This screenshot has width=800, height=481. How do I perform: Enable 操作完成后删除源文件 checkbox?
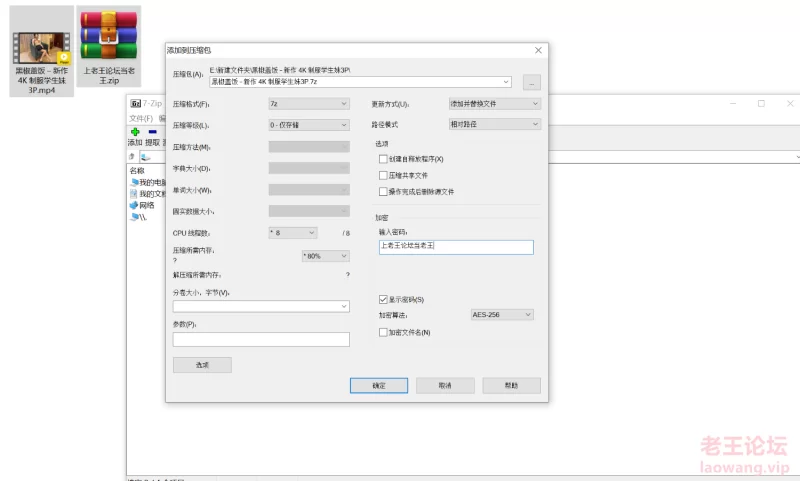383,192
